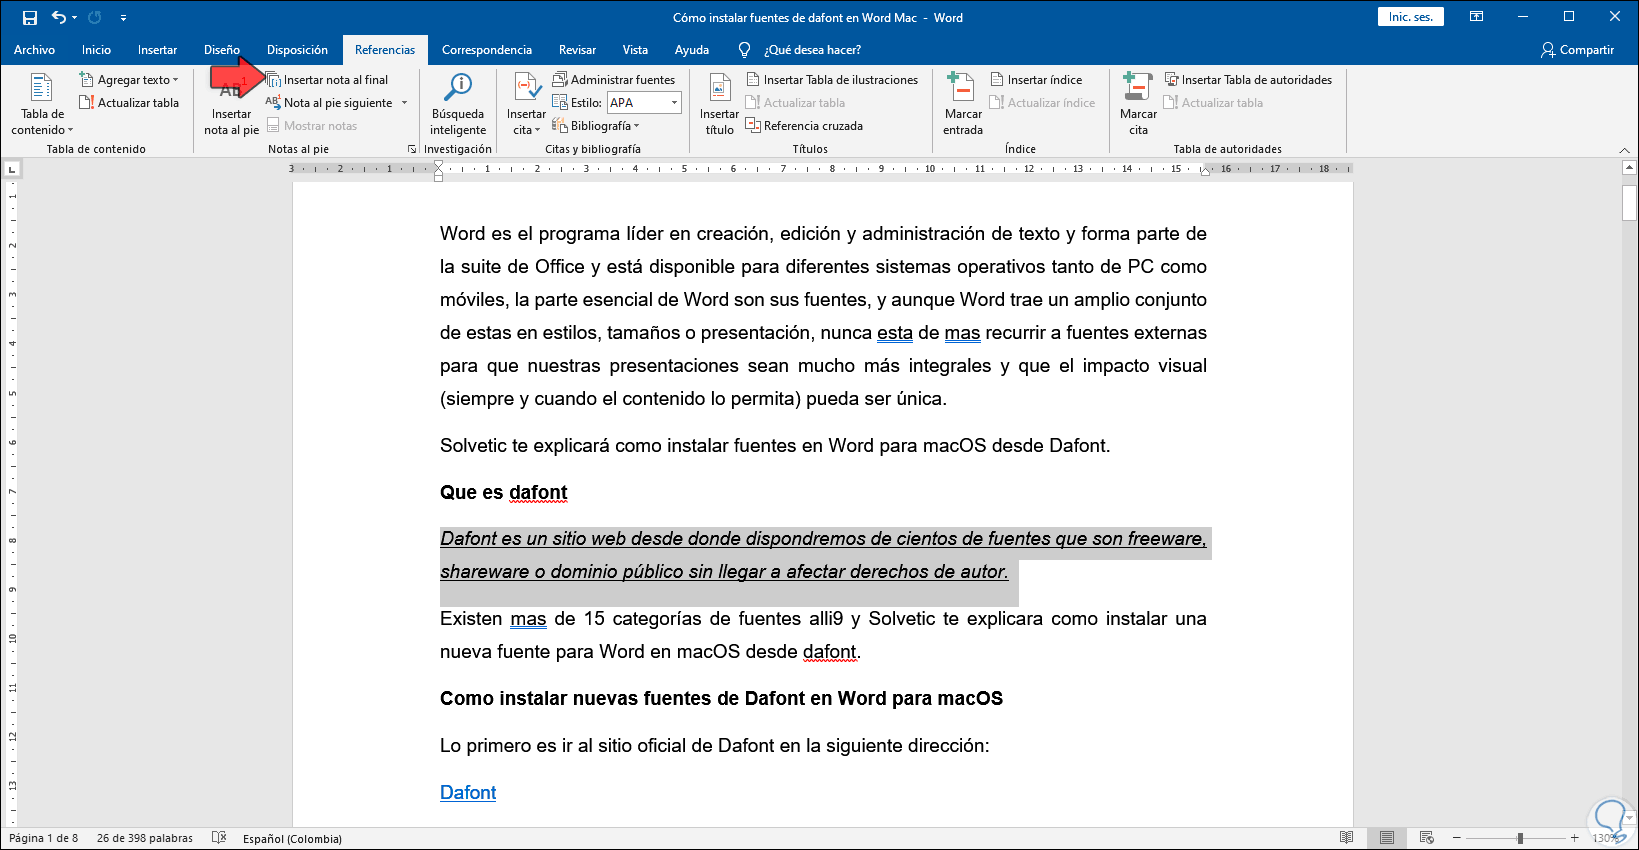Click Insertar nota al final

[327, 80]
